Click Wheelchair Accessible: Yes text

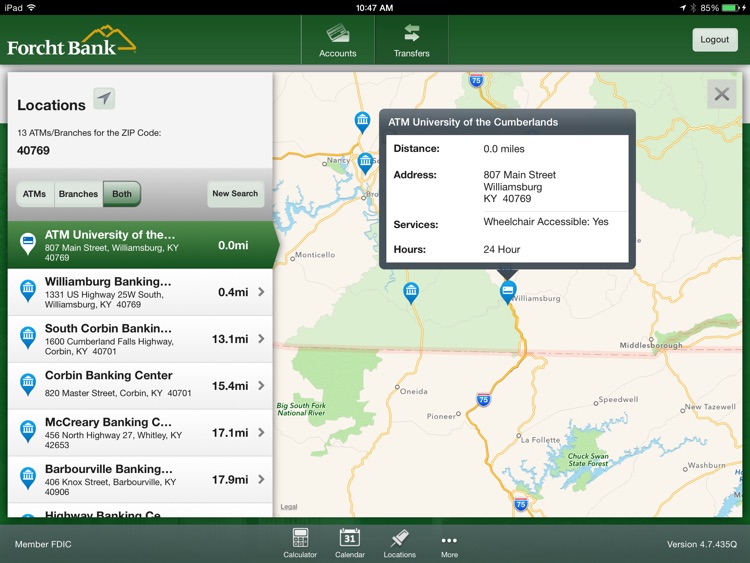(x=546, y=221)
